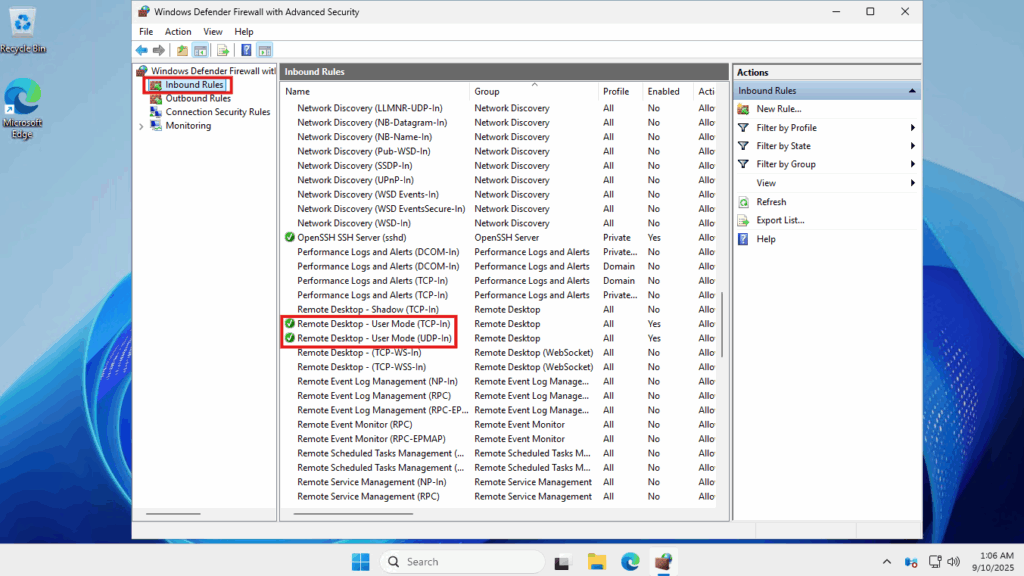
Task: Select Outbound Rules in the tree
Action: [197, 98]
